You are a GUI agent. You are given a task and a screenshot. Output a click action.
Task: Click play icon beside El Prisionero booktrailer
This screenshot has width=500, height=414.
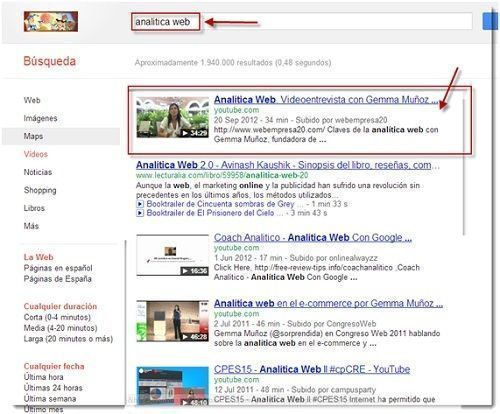pyautogui.click(x=140, y=213)
